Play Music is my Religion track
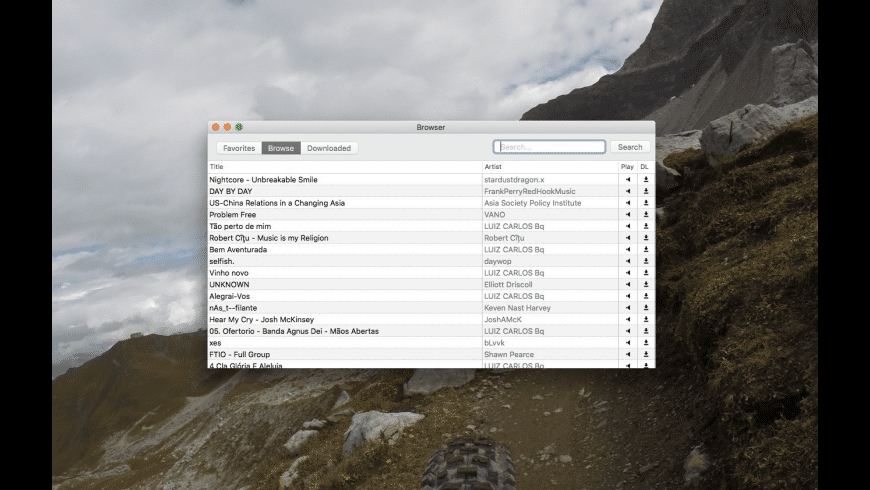870x490 pixels. pos(628,238)
